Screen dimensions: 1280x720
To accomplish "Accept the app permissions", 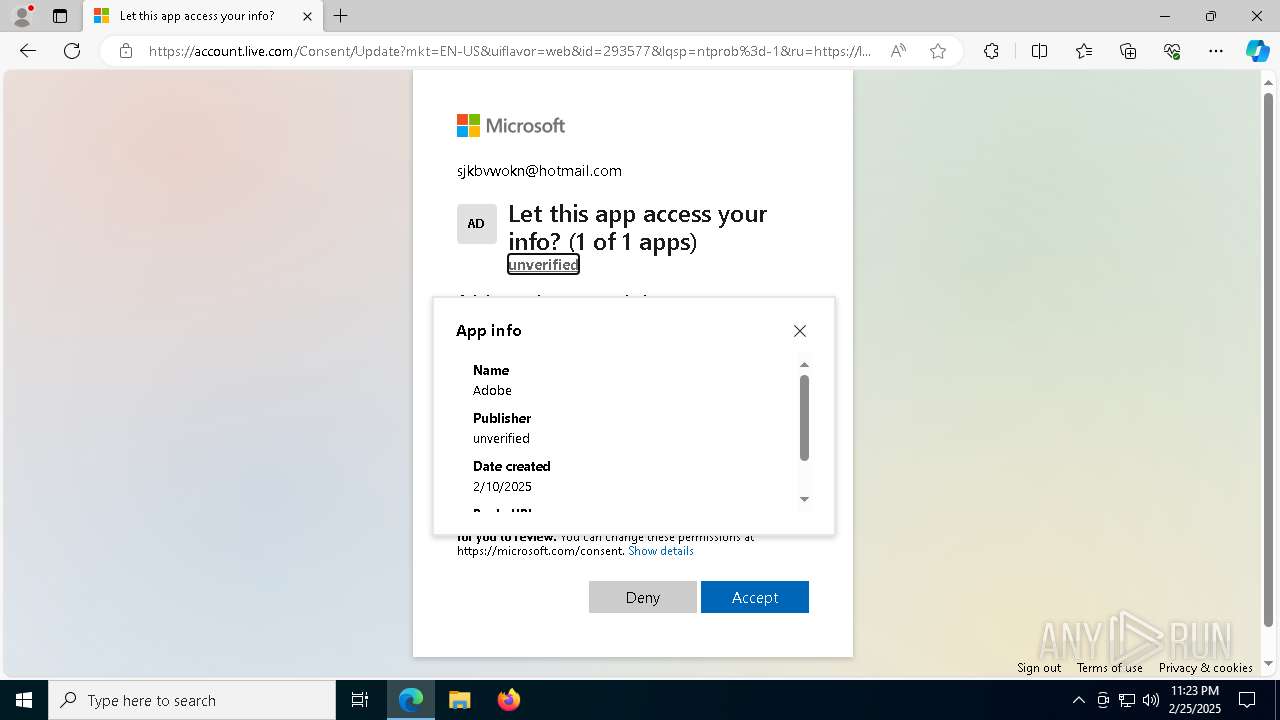I will pos(755,597).
